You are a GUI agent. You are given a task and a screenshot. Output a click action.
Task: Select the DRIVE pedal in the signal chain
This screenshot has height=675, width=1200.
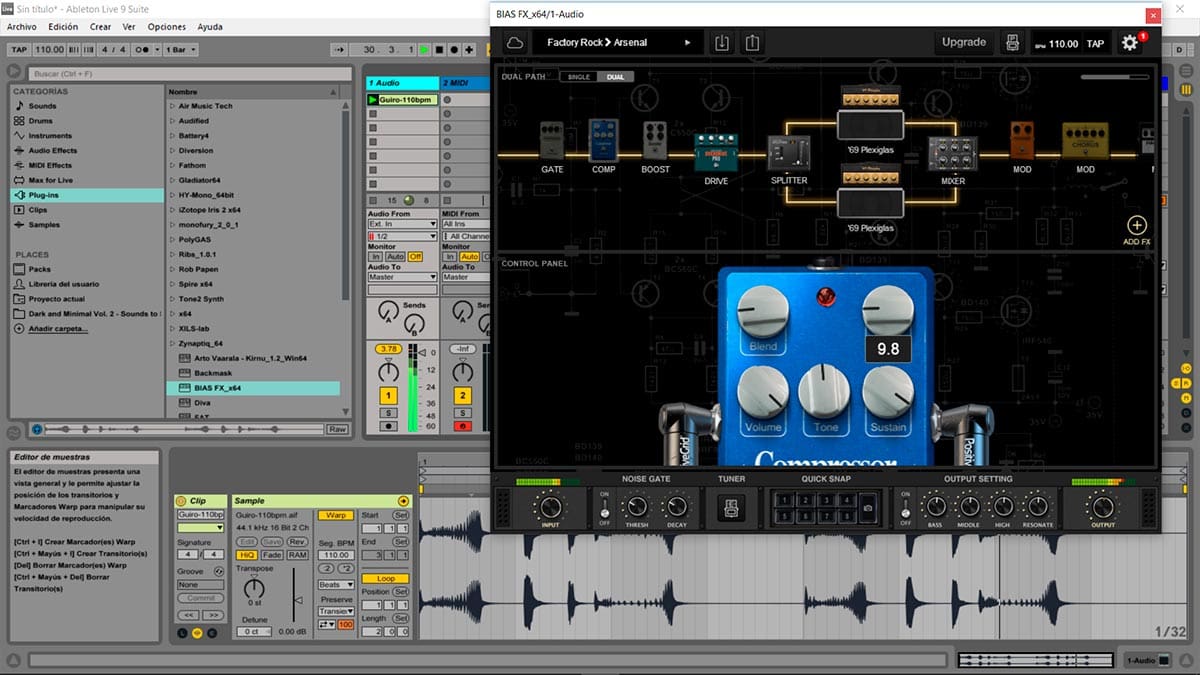pos(716,153)
